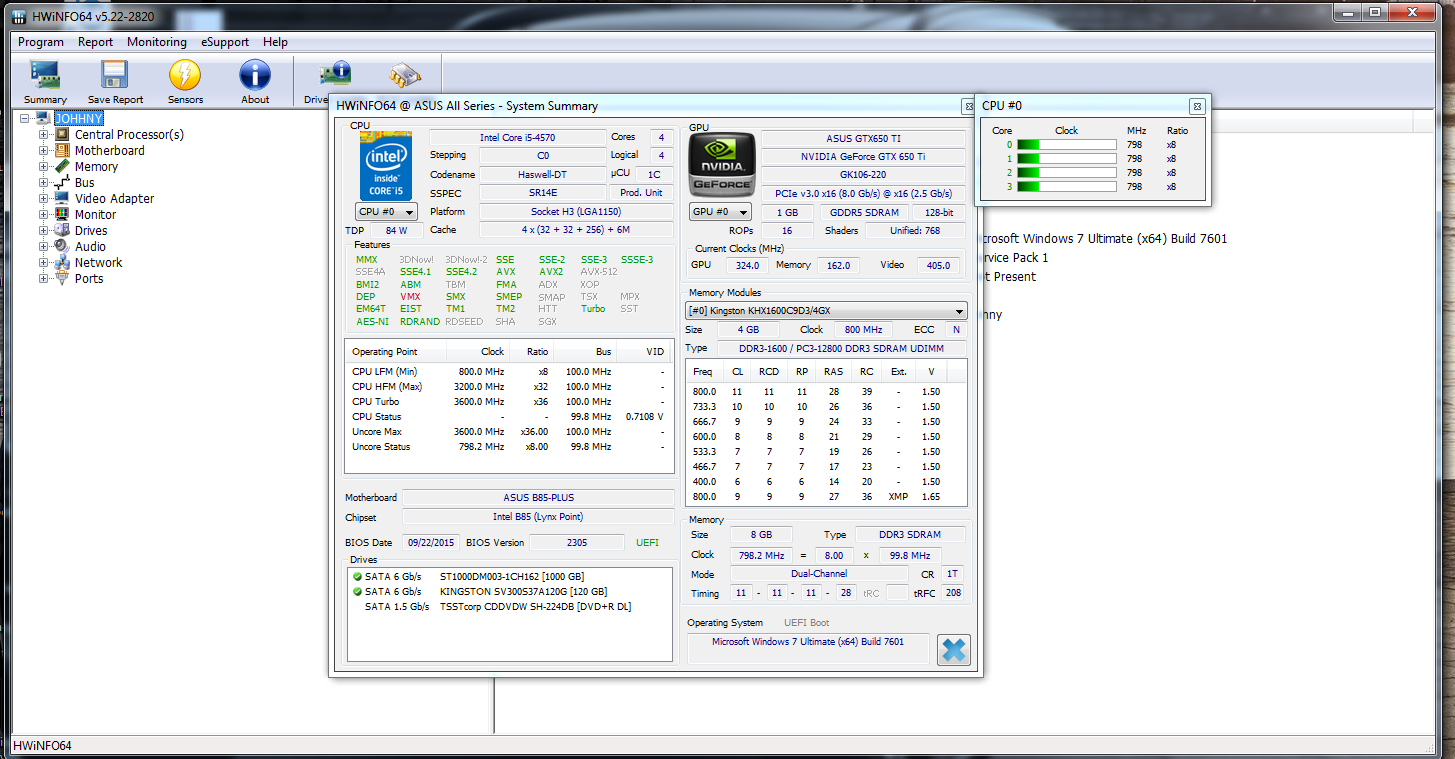Click the Audio speaker tree icon
This screenshot has height=759, width=1455.
coord(62,246)
